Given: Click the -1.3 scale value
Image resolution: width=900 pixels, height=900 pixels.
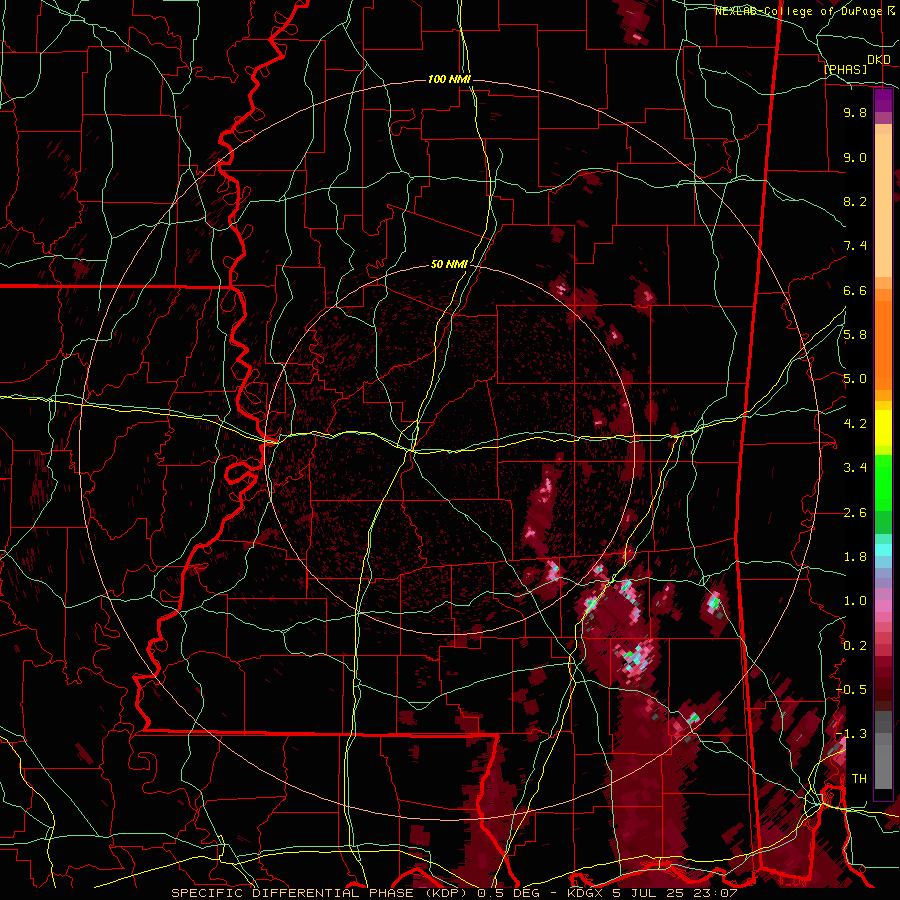Looking at the screenshot, I should pyautogui.click(x=851, y=734).
